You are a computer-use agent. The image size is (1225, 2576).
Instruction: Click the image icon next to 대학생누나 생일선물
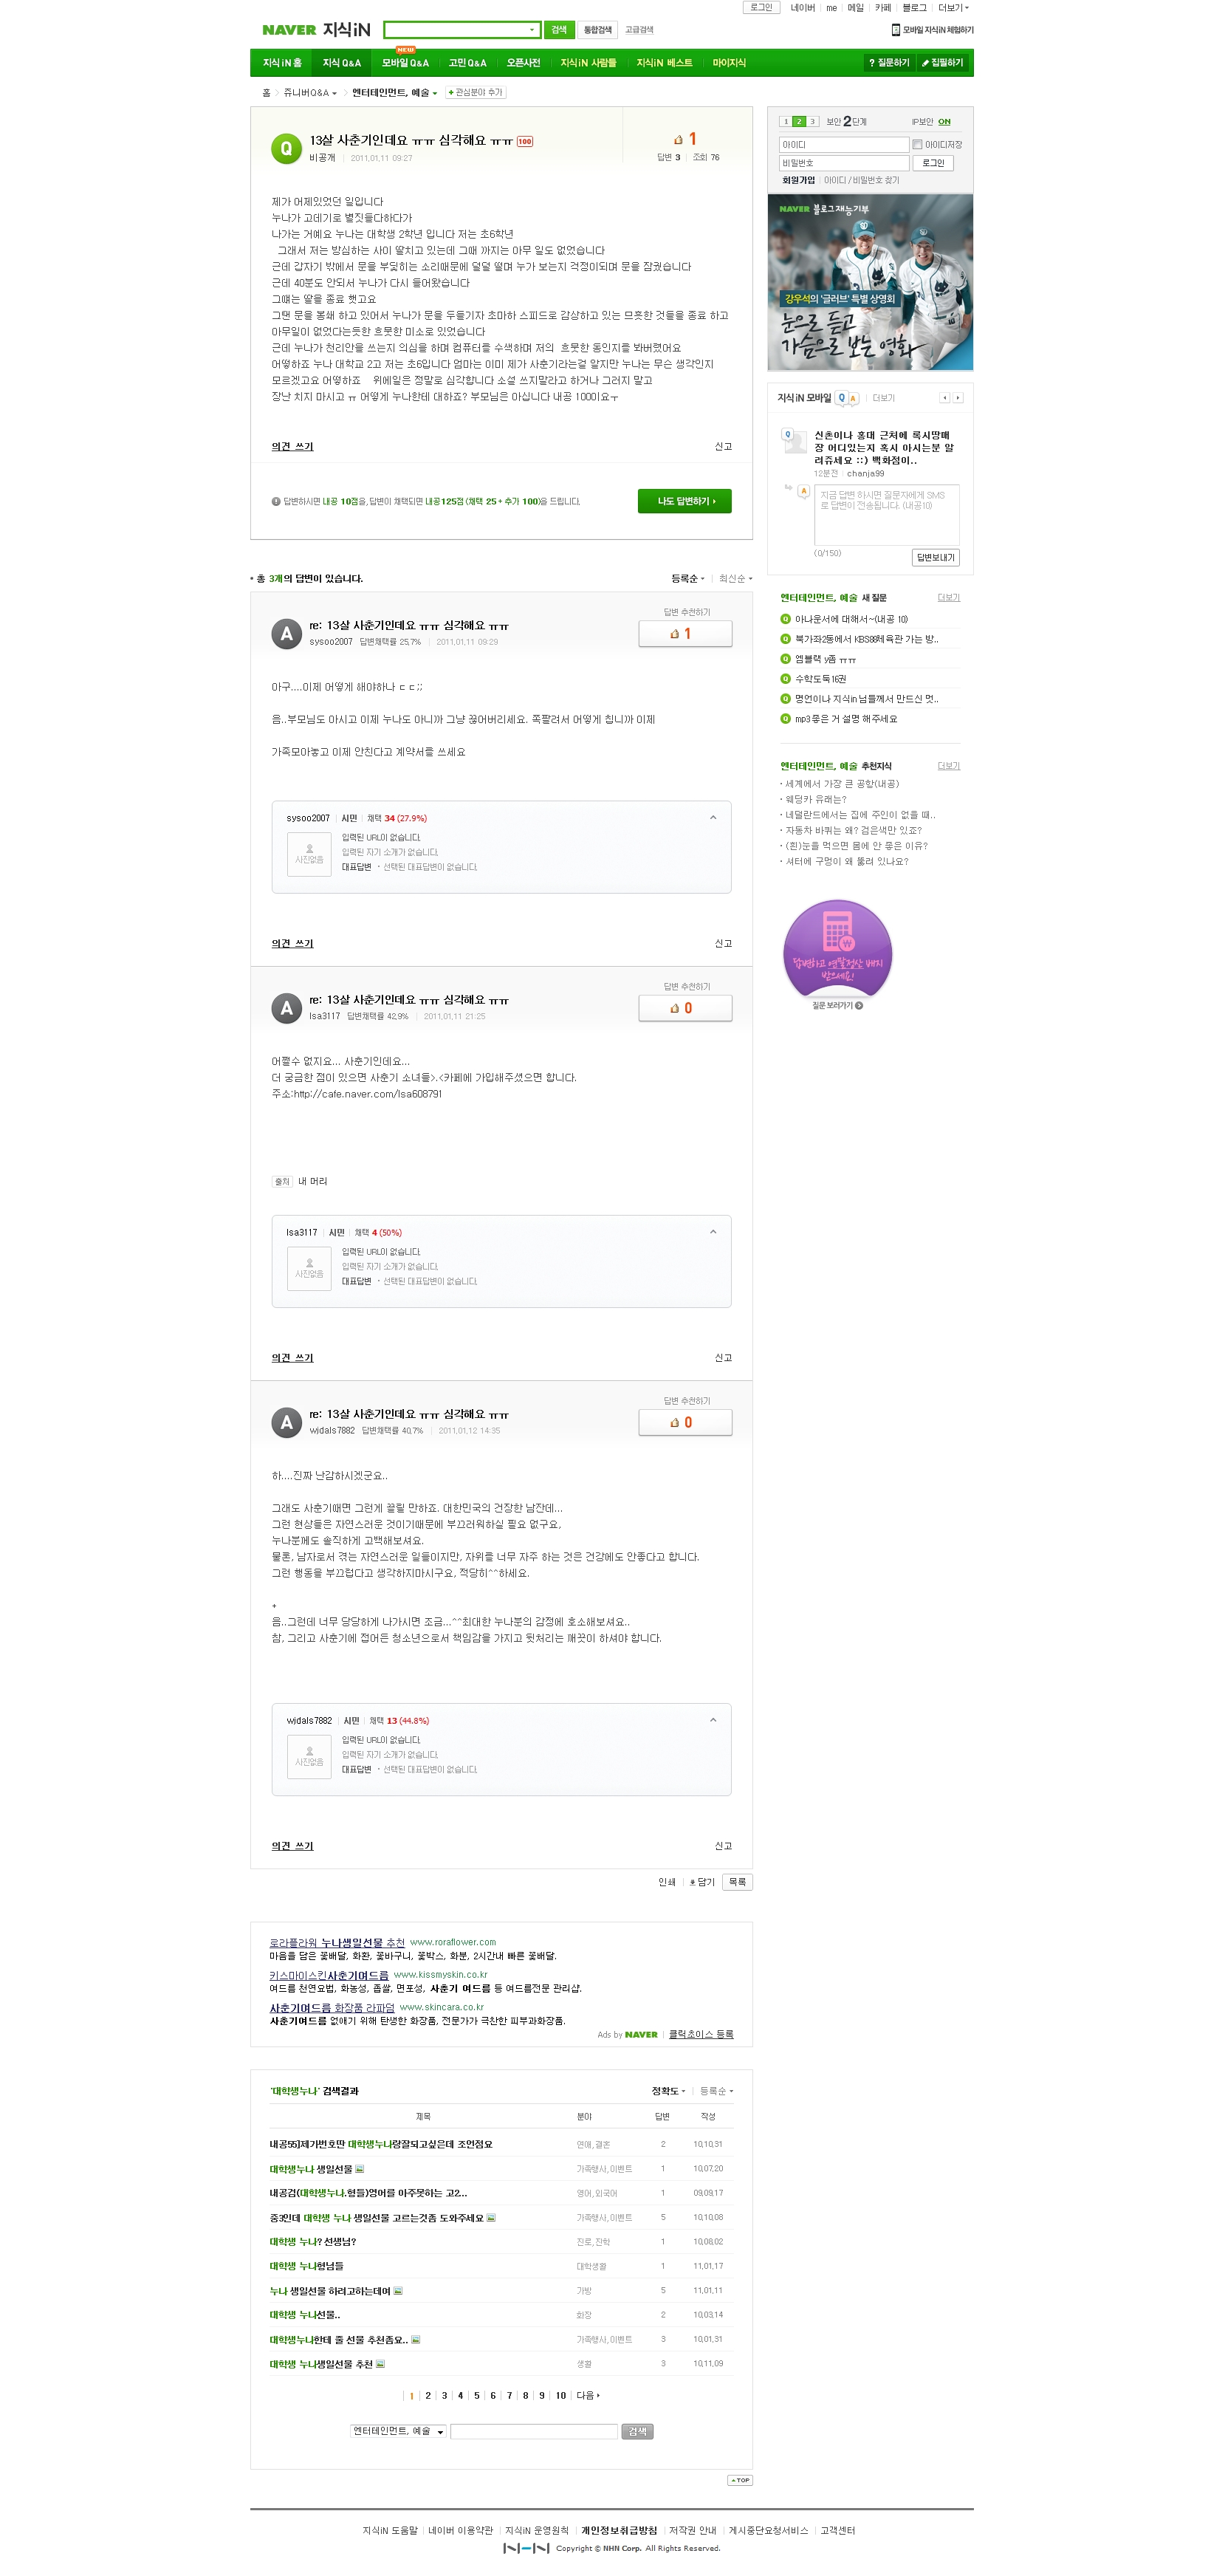[360, 2169]
